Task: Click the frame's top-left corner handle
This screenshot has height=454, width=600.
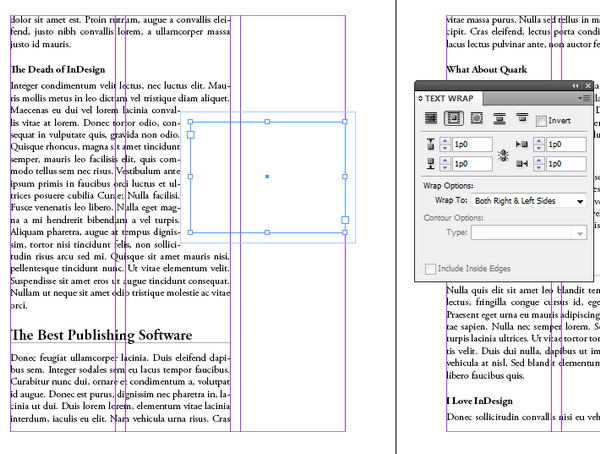Action: click(191, 122)
